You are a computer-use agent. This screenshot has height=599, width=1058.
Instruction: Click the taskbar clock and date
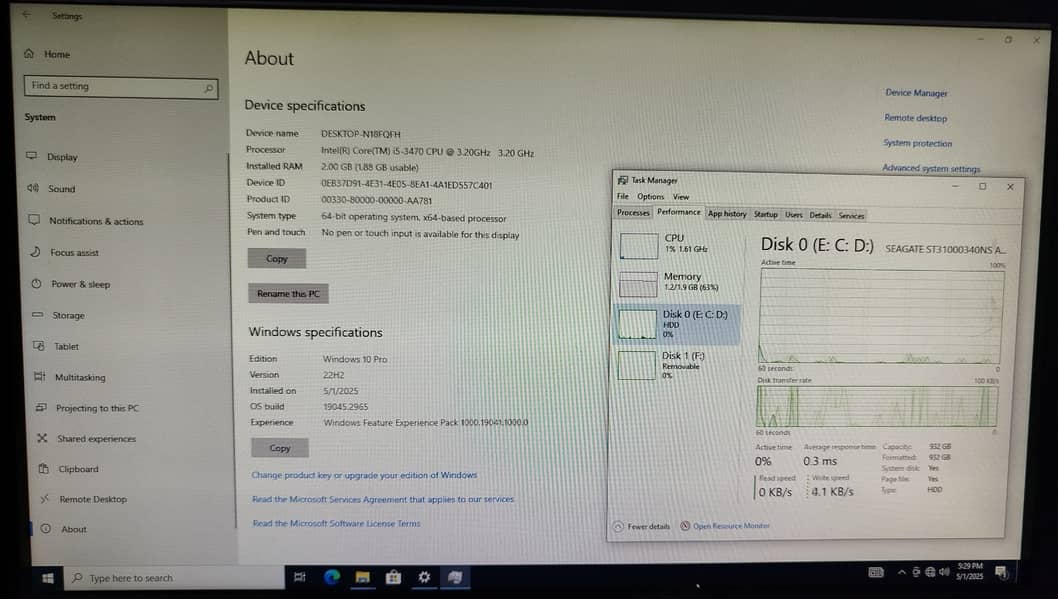[970, 572]
